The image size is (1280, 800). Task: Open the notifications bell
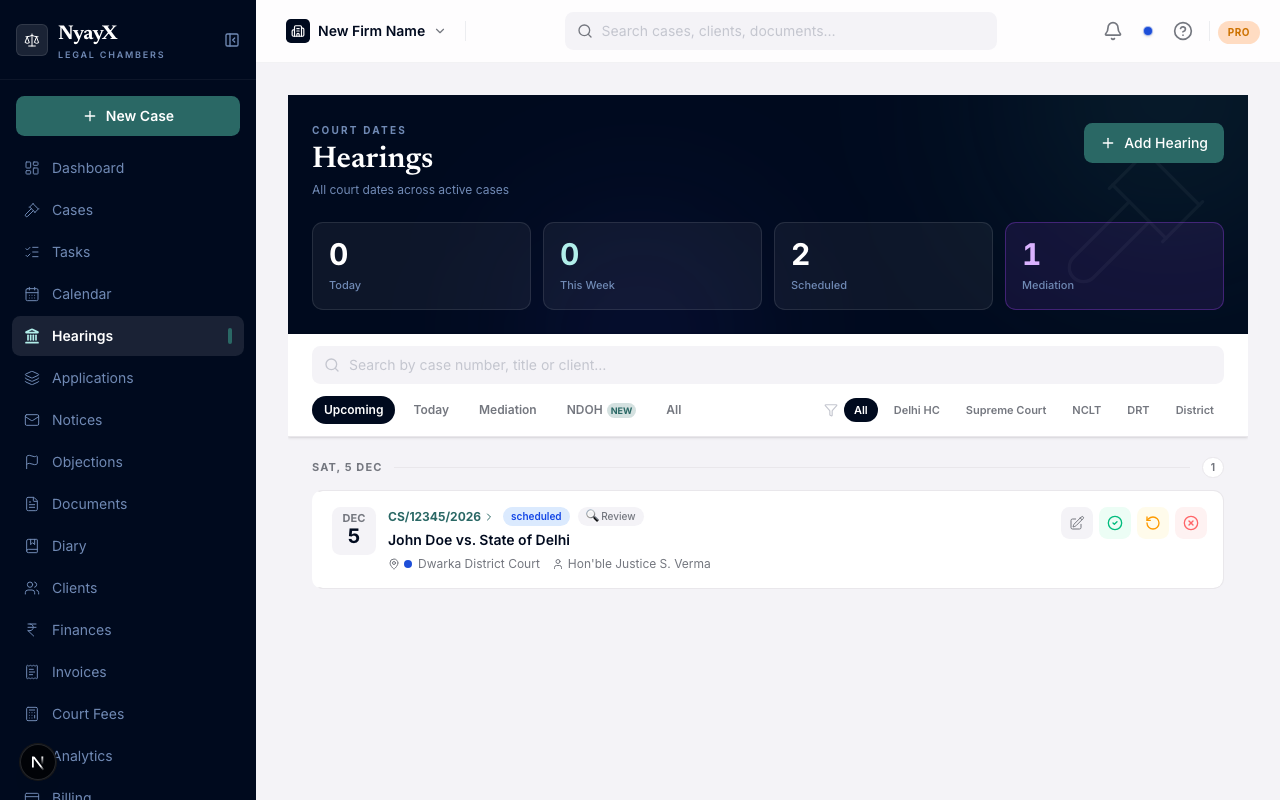pos(1112,31)
